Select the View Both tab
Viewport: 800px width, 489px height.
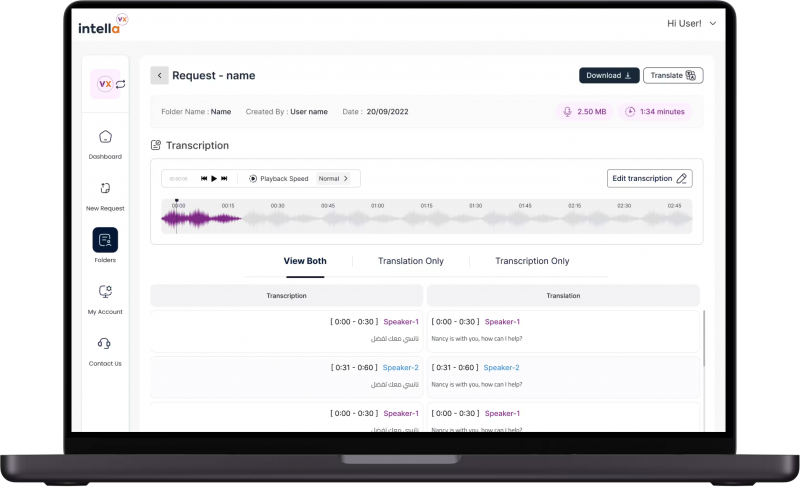(x=305, y=261)
